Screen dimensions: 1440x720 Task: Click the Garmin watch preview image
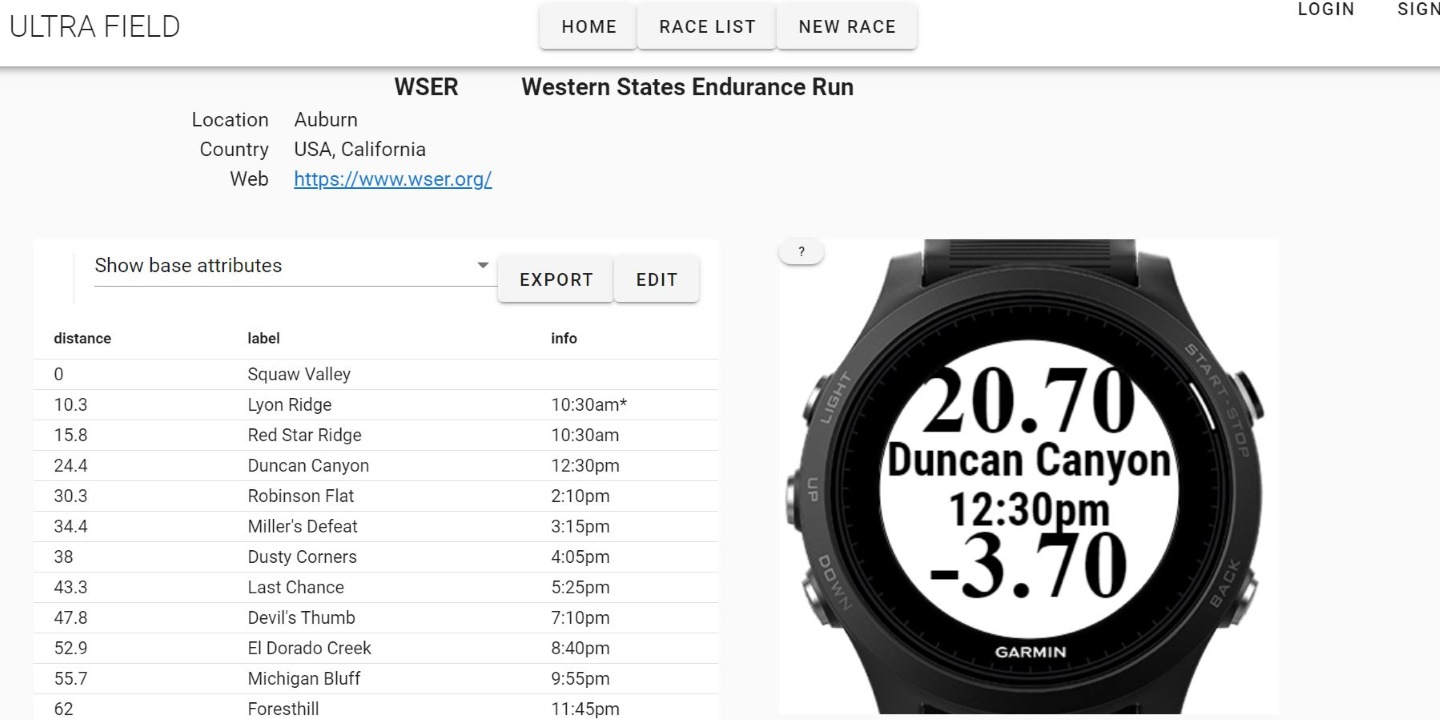click(x=1029, y=477)
